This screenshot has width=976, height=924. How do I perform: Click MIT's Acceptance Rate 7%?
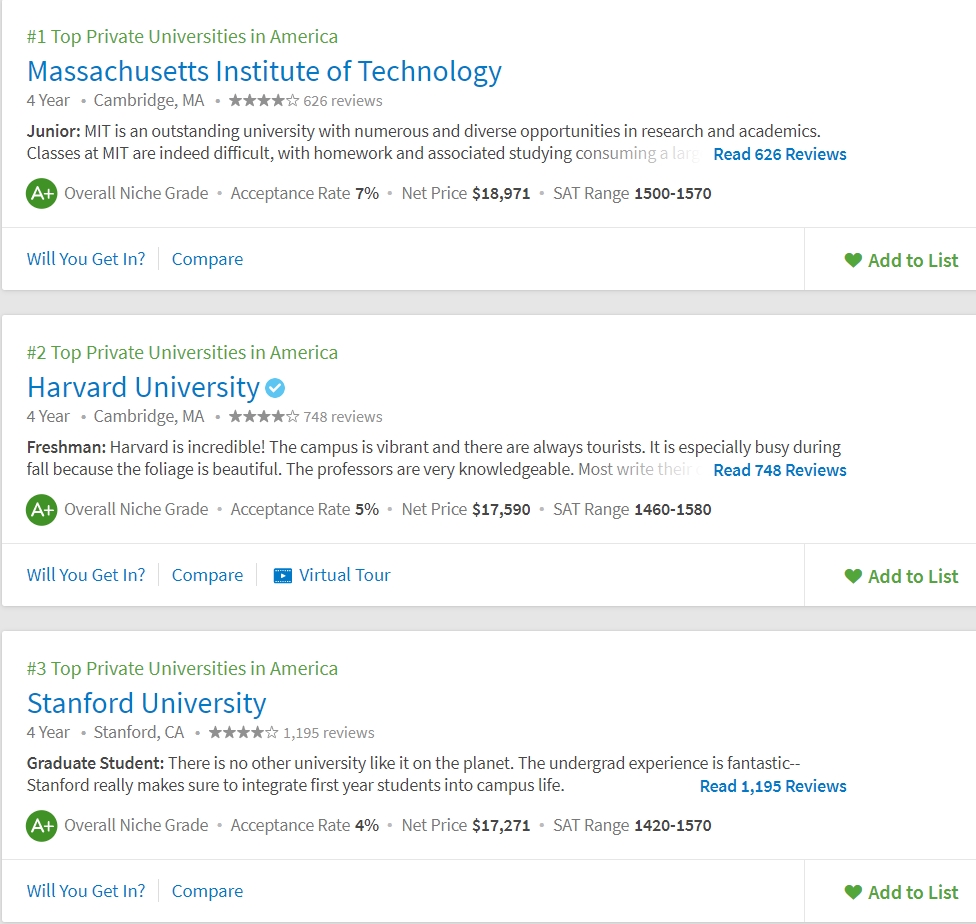[305, 194]
